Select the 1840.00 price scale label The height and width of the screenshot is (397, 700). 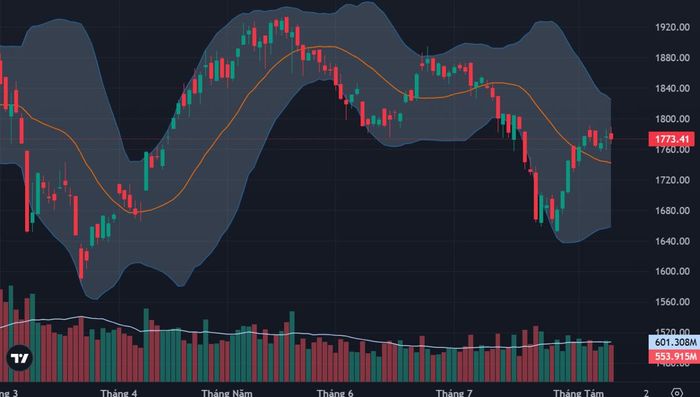[672, 88]
